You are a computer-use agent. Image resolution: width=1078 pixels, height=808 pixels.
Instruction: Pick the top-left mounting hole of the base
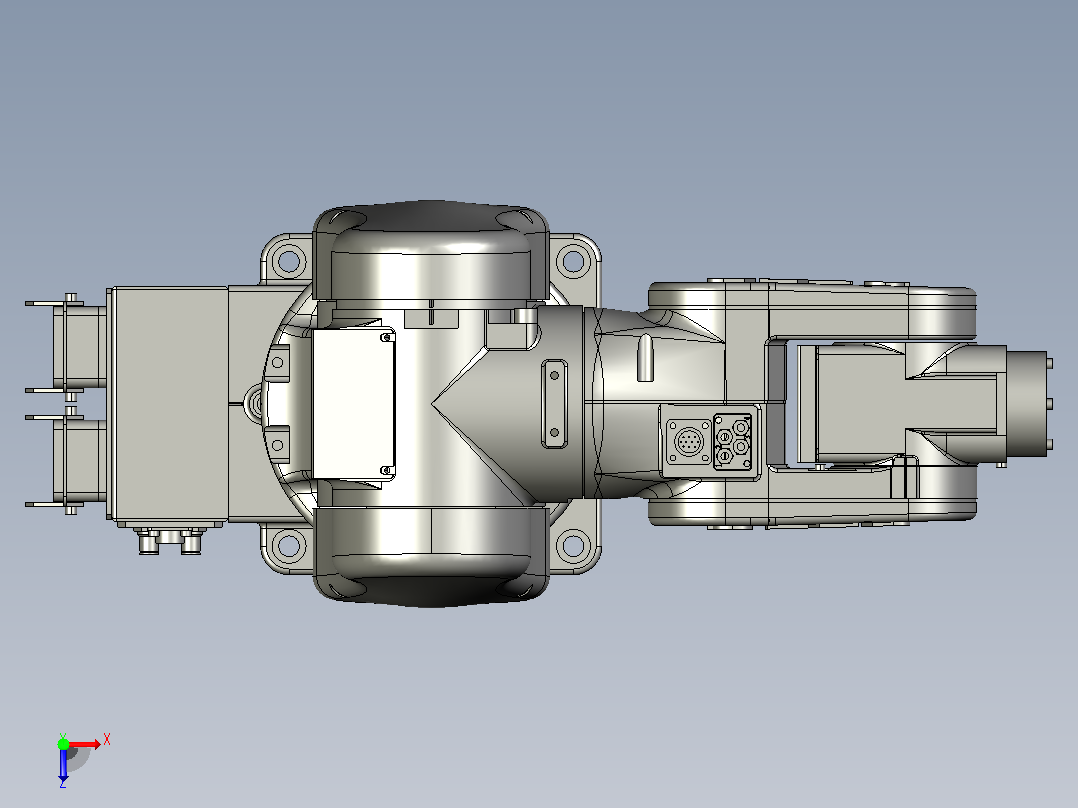289,261
